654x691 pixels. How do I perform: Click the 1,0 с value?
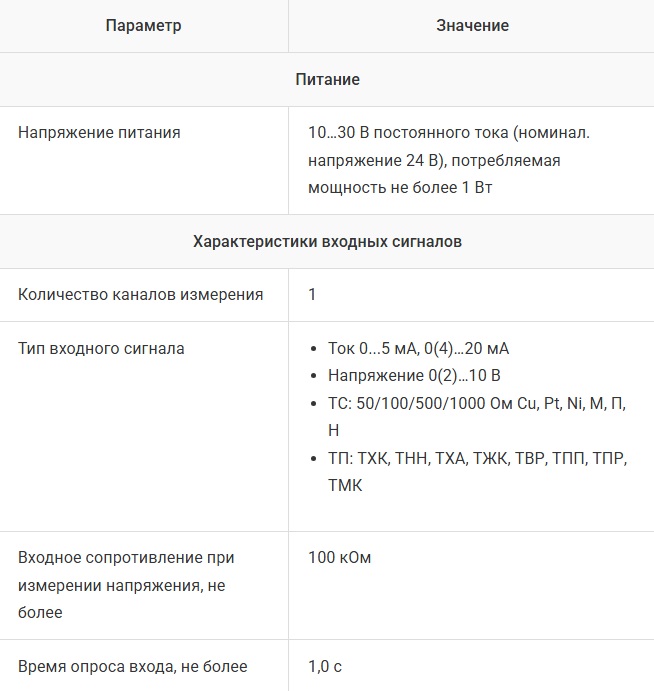(x=326, y=666)
